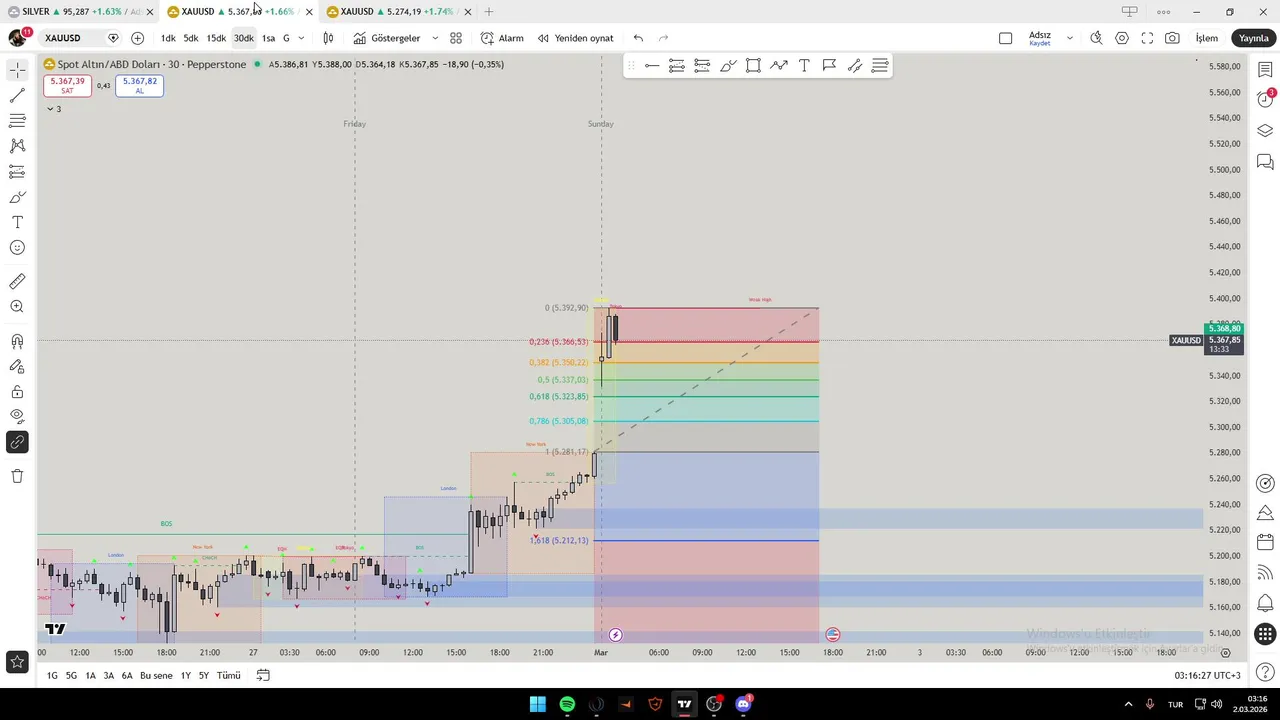Pick horizontal line in floating drawing toolbar
Image resolution: width=1280 pixels, height=720 pixels.
tap(652, 66)
